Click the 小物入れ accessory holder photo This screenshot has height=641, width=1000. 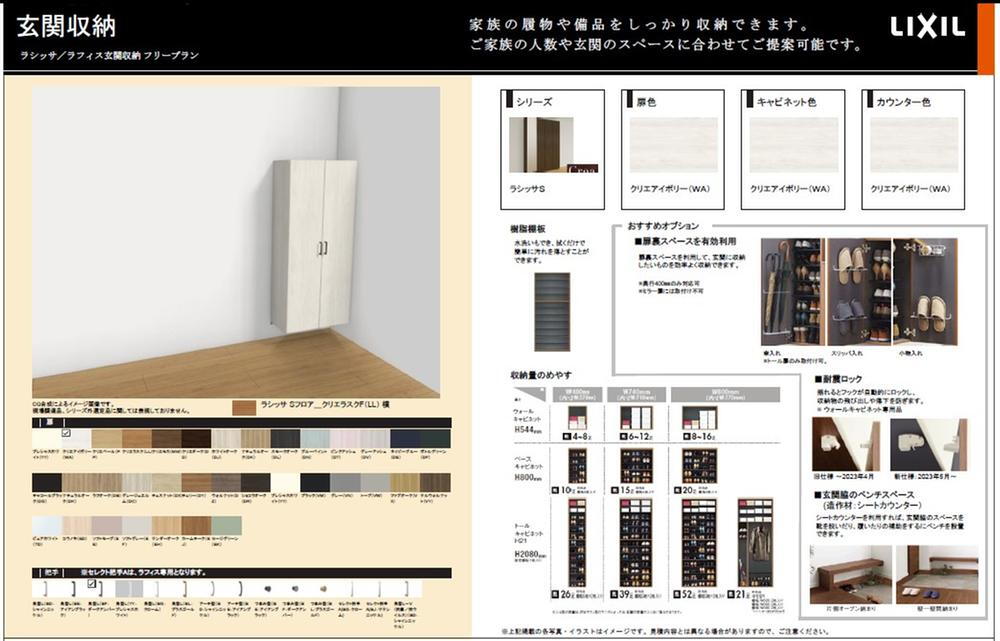pyautogui.click(x=925, y=292)
